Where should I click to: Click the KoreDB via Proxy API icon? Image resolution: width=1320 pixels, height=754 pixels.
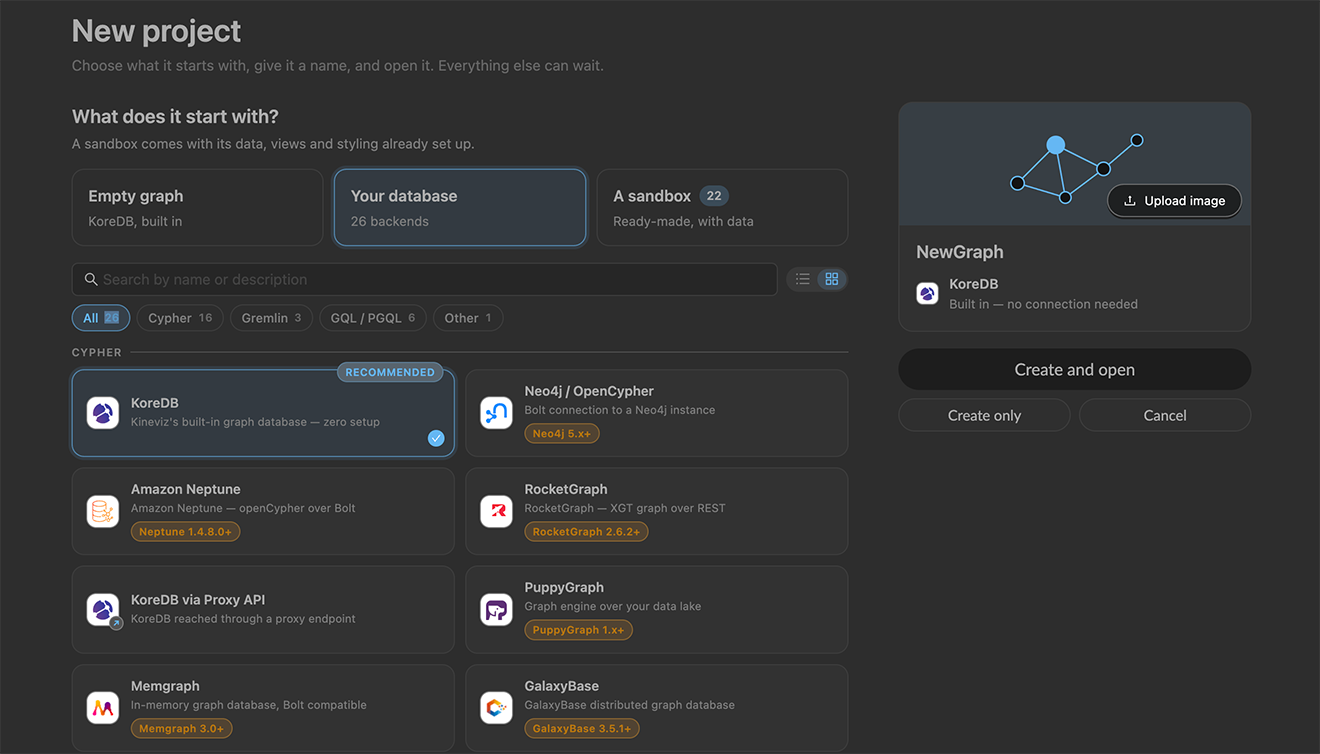pos(103,610)
